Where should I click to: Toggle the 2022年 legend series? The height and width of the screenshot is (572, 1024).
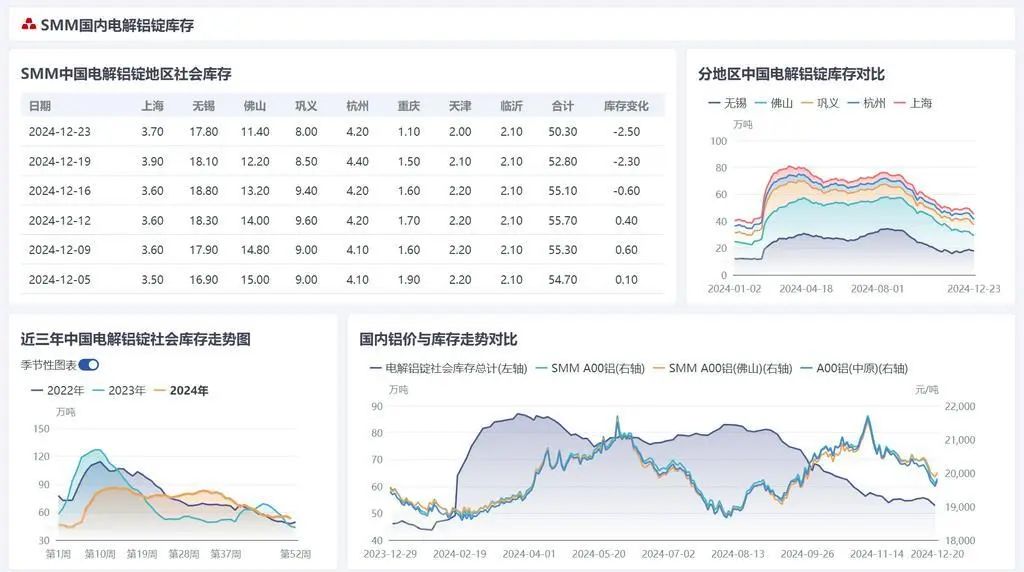click(x=57, y=390)
